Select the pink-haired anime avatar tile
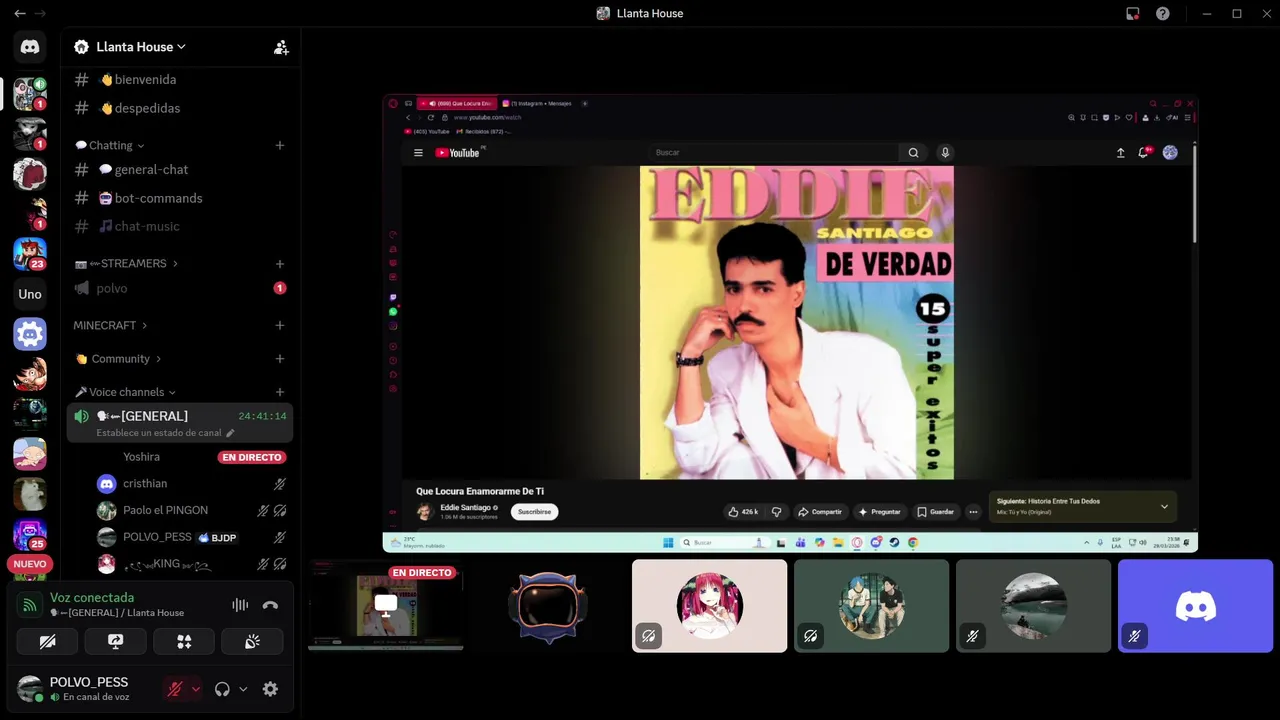The height and width of the screenshot is (720, 1280). tap(710, 606)
